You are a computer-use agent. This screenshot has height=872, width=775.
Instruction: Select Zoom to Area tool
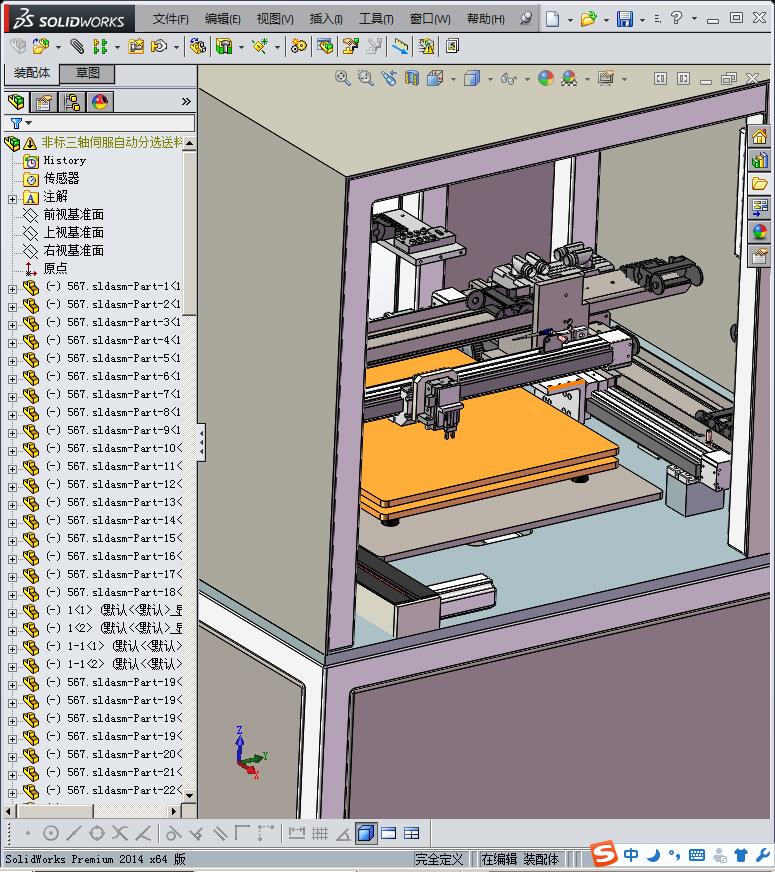click(365, 78)
